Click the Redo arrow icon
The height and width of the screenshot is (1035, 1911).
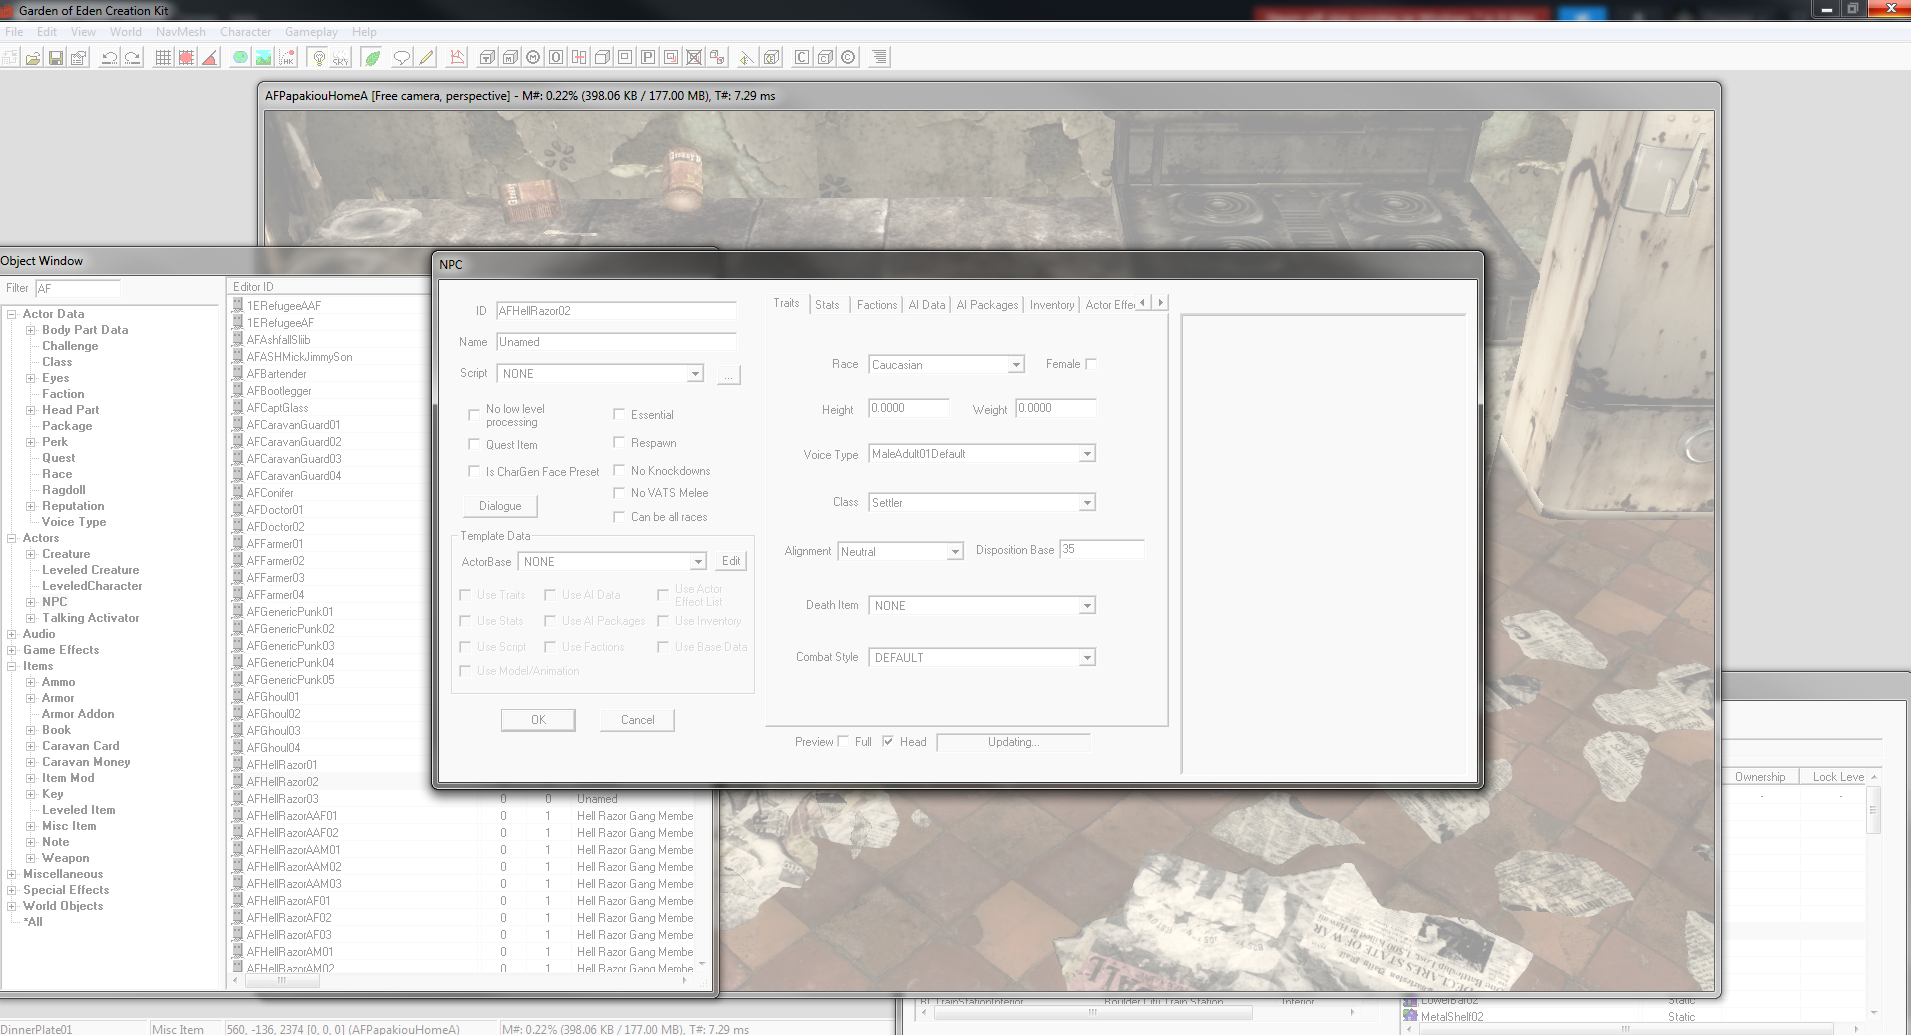[132, 58]
